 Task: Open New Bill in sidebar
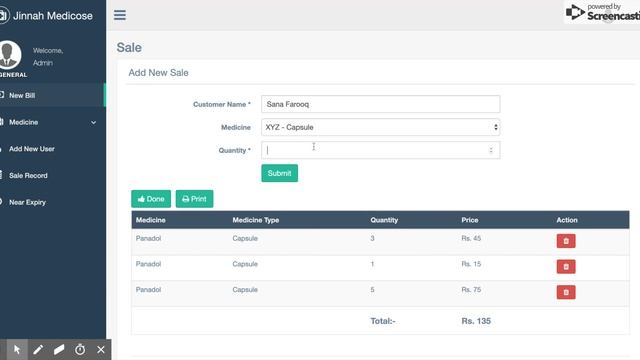pos(52,96)
